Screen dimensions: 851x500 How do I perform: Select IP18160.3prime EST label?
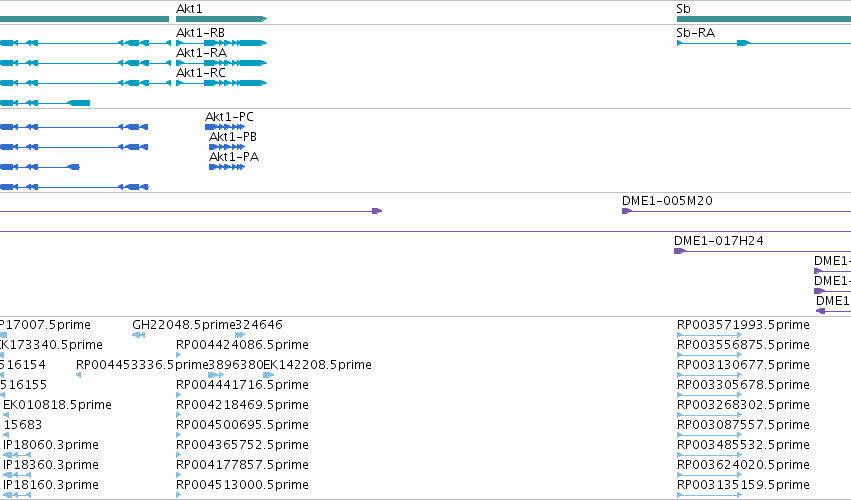50,485
